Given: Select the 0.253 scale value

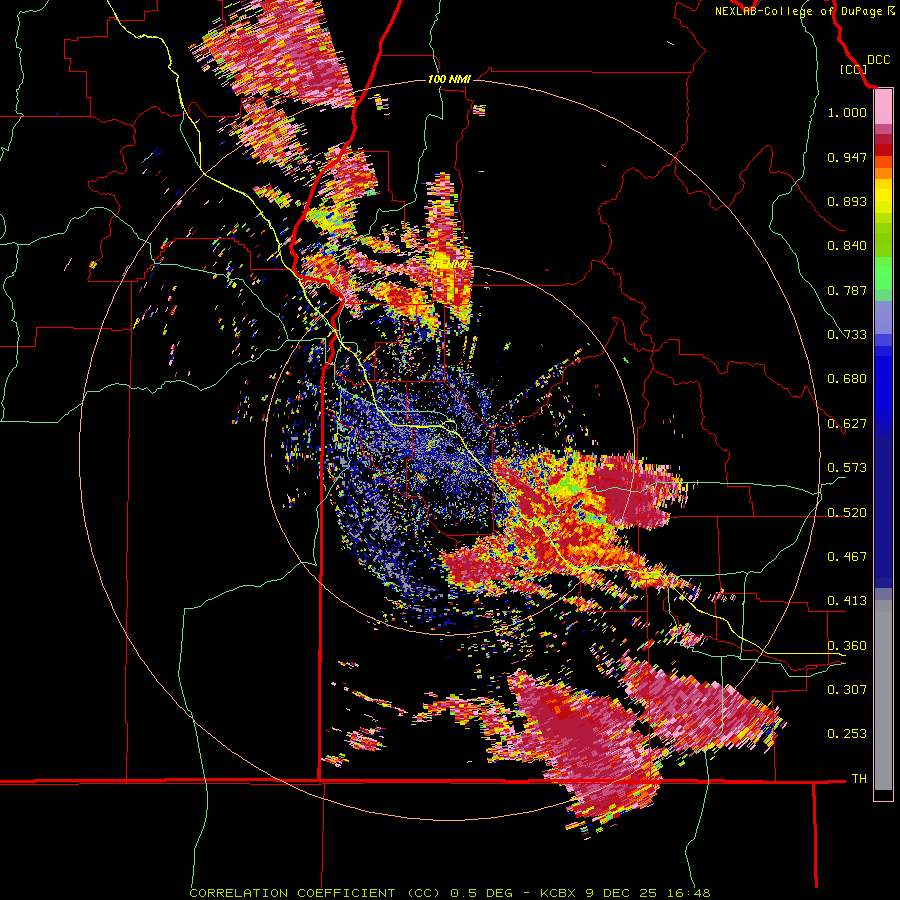Looking at the screenshot, I should point(847,734).
